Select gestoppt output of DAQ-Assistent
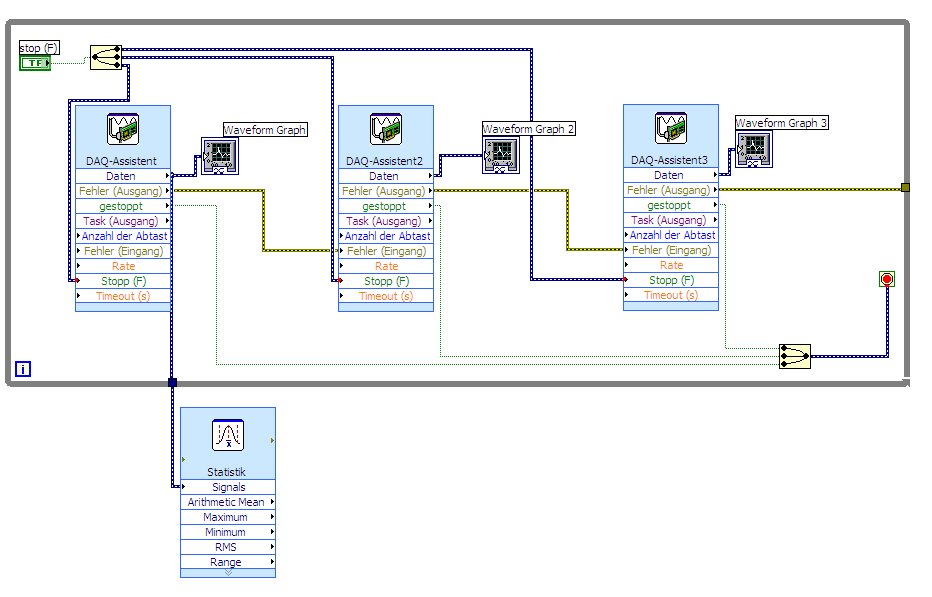932x597 pixels. [x=123, y=206]
